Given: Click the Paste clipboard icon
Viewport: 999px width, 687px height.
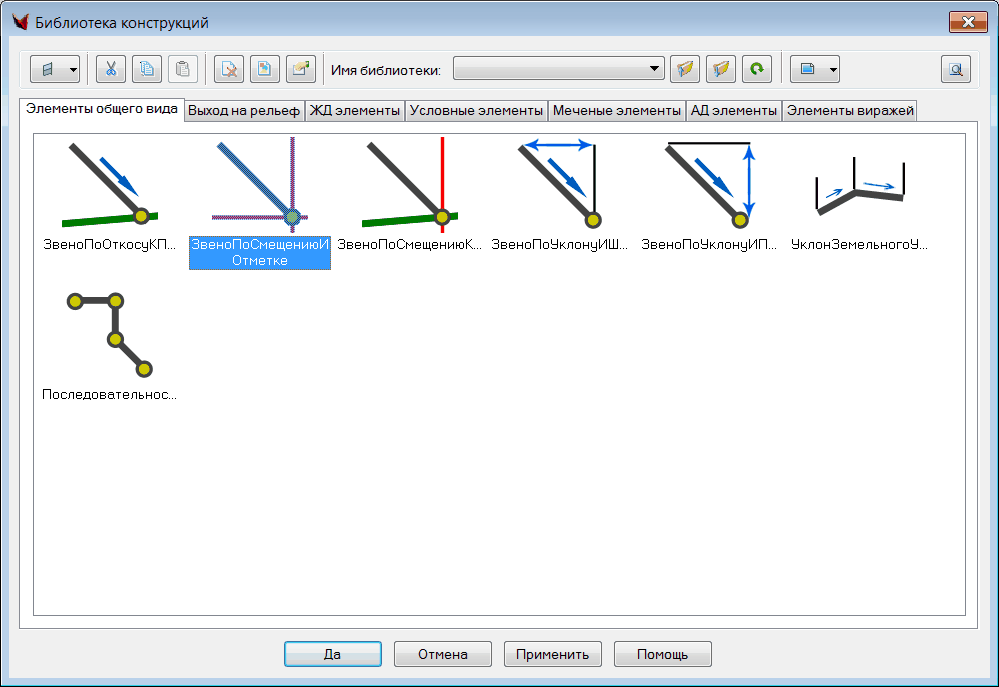Looking at the screenshot, I should point(182,69).
